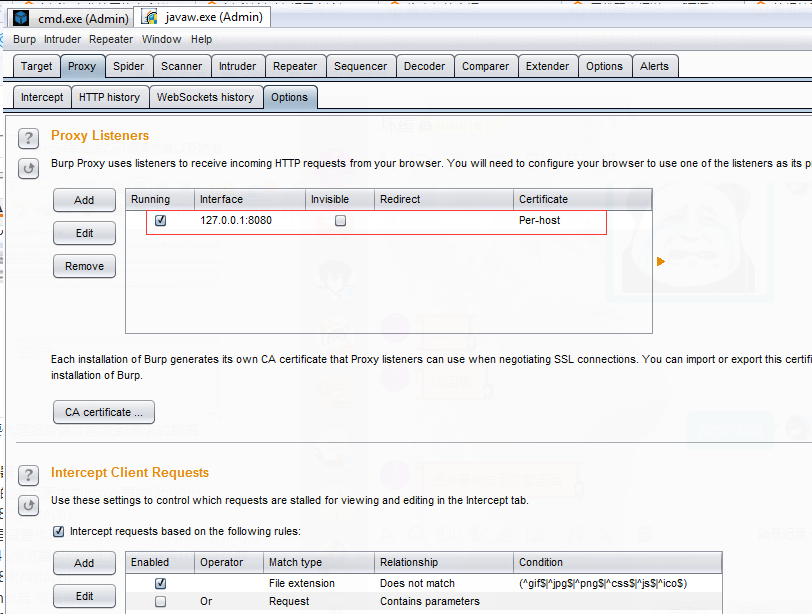Click the cmd.exe cube icon

point(21,18)
